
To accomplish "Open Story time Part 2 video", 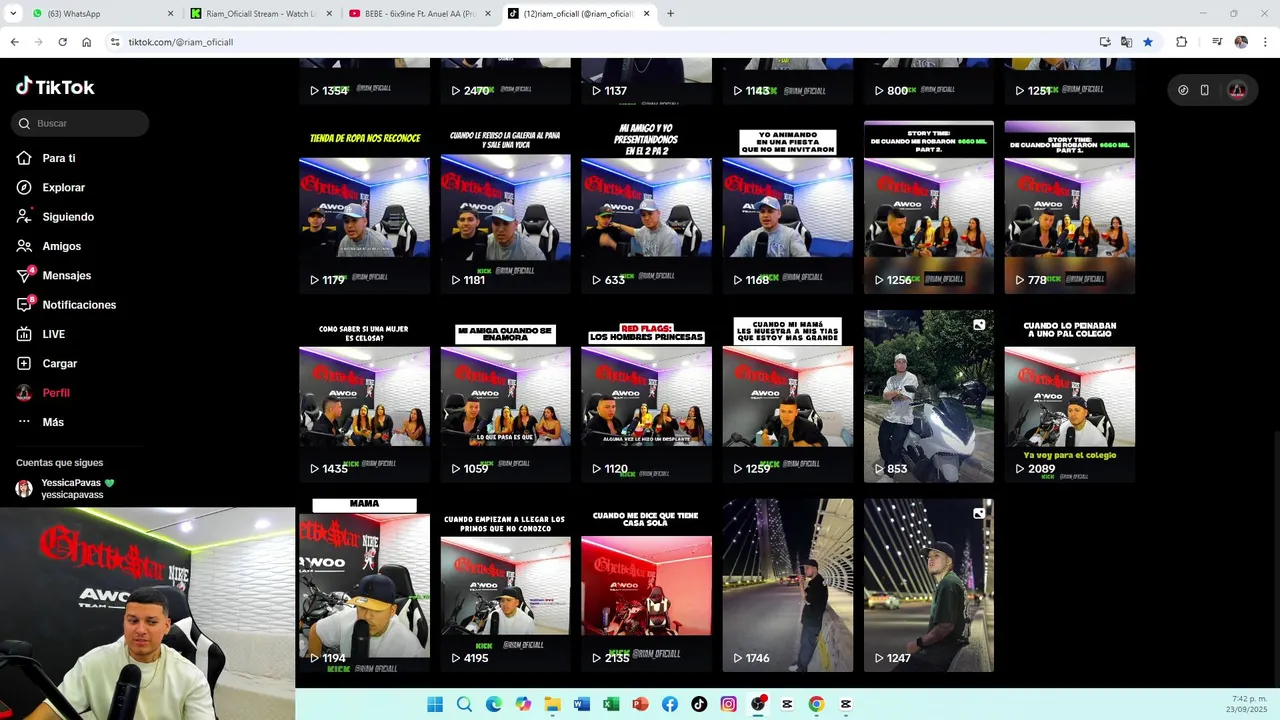I will pyautogui.click(x=929, y=208).
